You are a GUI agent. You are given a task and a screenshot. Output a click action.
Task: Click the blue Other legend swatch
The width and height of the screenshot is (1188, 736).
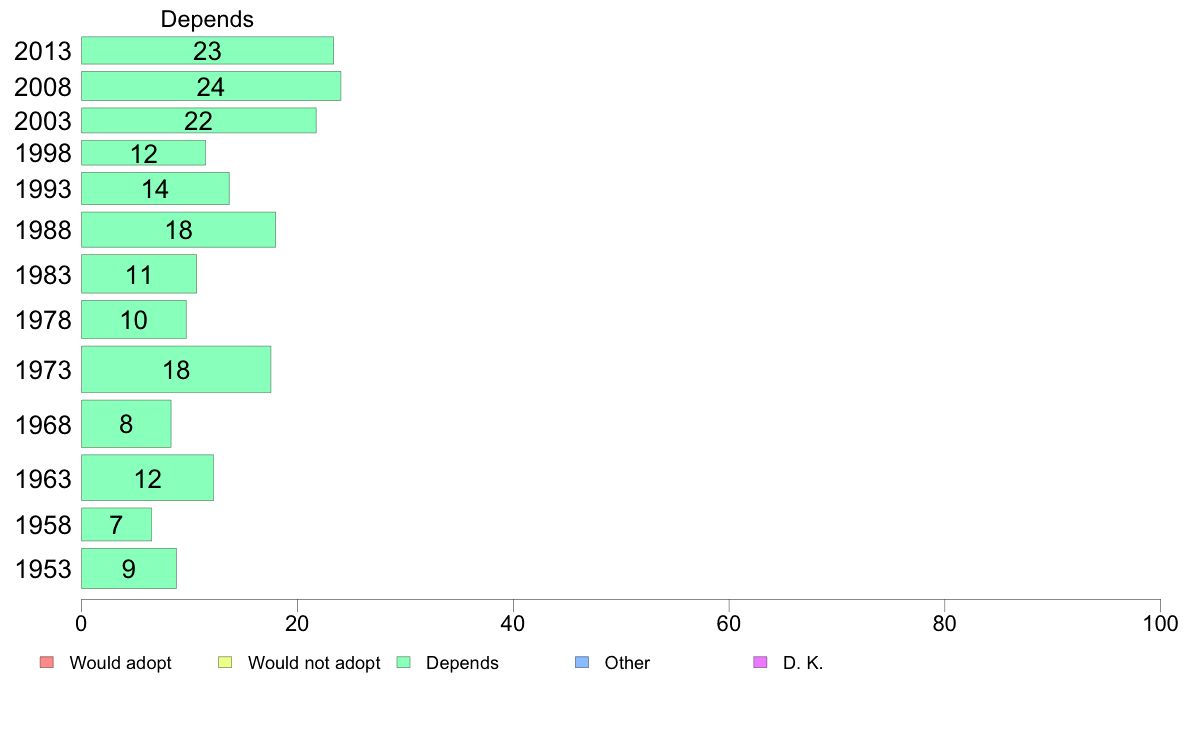pyautogui.click(x=582, y=662)
